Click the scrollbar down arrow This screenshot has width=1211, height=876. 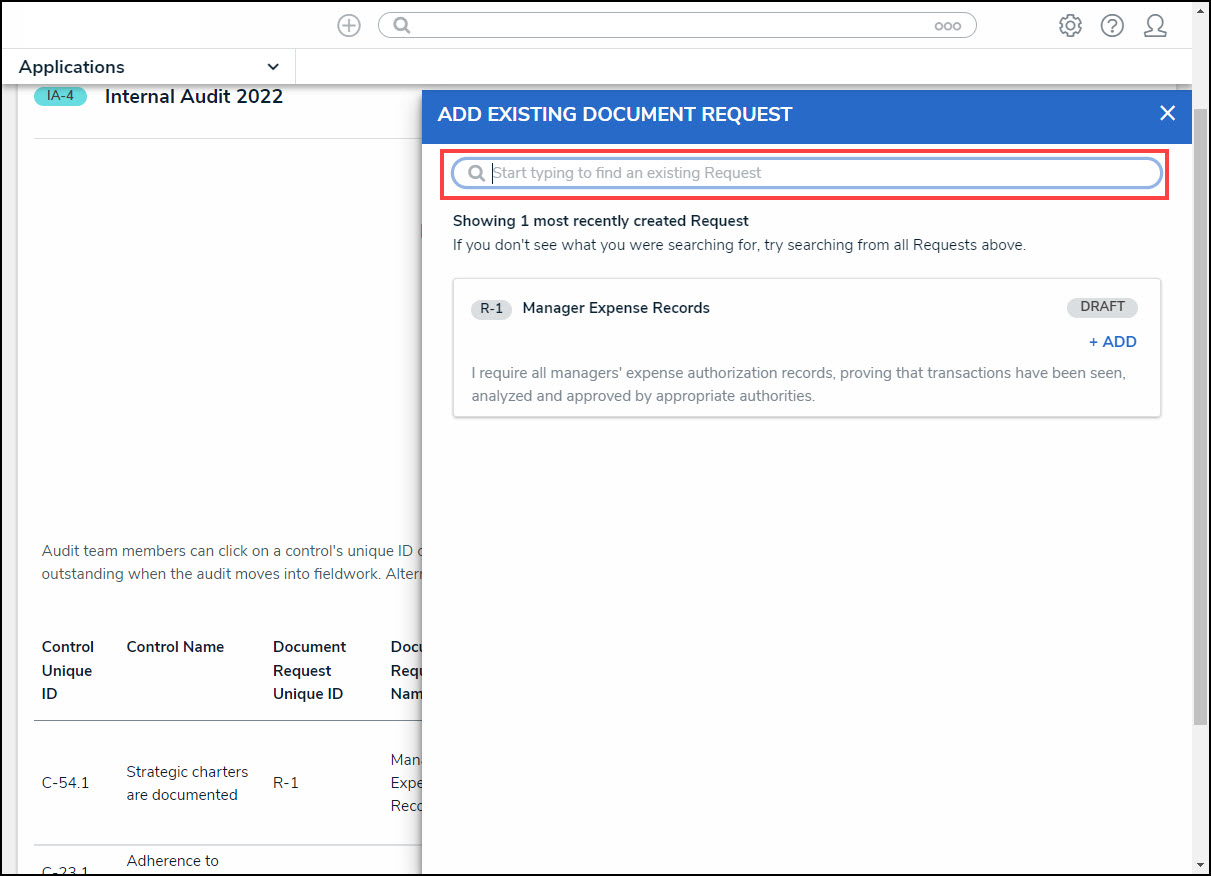1201,865
